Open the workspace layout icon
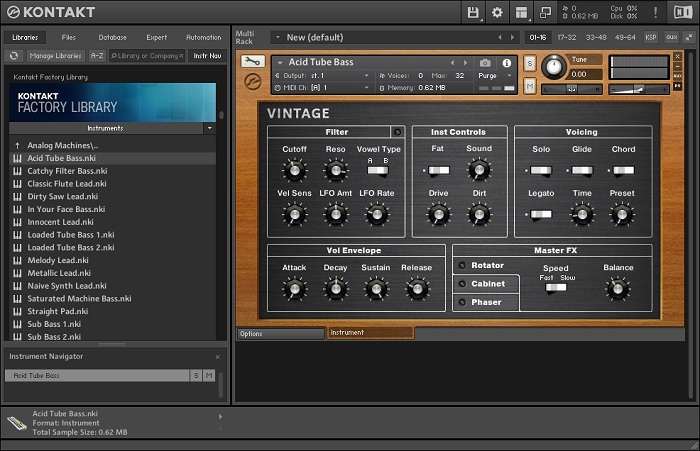 click(x=521, y=12)
